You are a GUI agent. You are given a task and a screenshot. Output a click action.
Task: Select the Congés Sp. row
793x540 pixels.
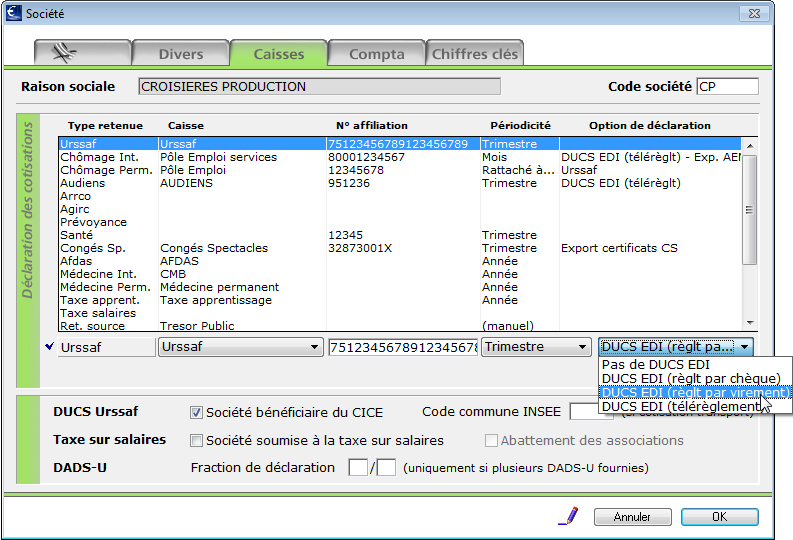(x=400, y=248)
